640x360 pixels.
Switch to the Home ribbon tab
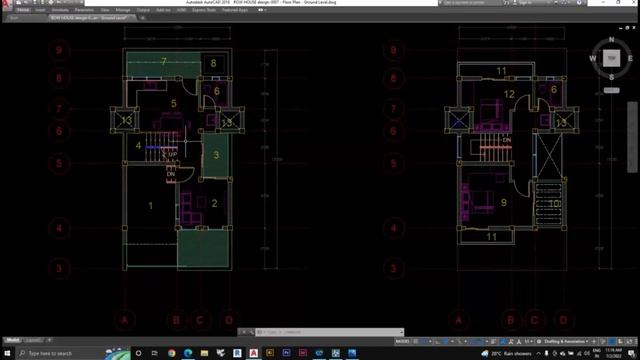pyautogui.click(x=23, y=10)
